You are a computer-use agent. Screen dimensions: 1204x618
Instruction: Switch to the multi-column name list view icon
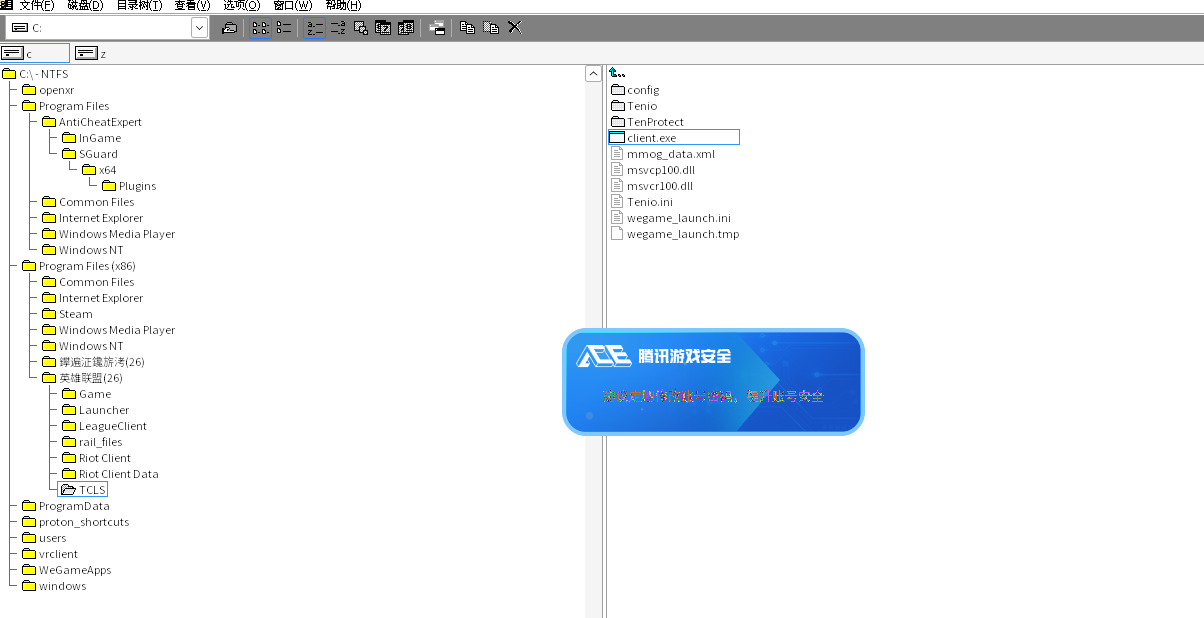tap(261, 28)
